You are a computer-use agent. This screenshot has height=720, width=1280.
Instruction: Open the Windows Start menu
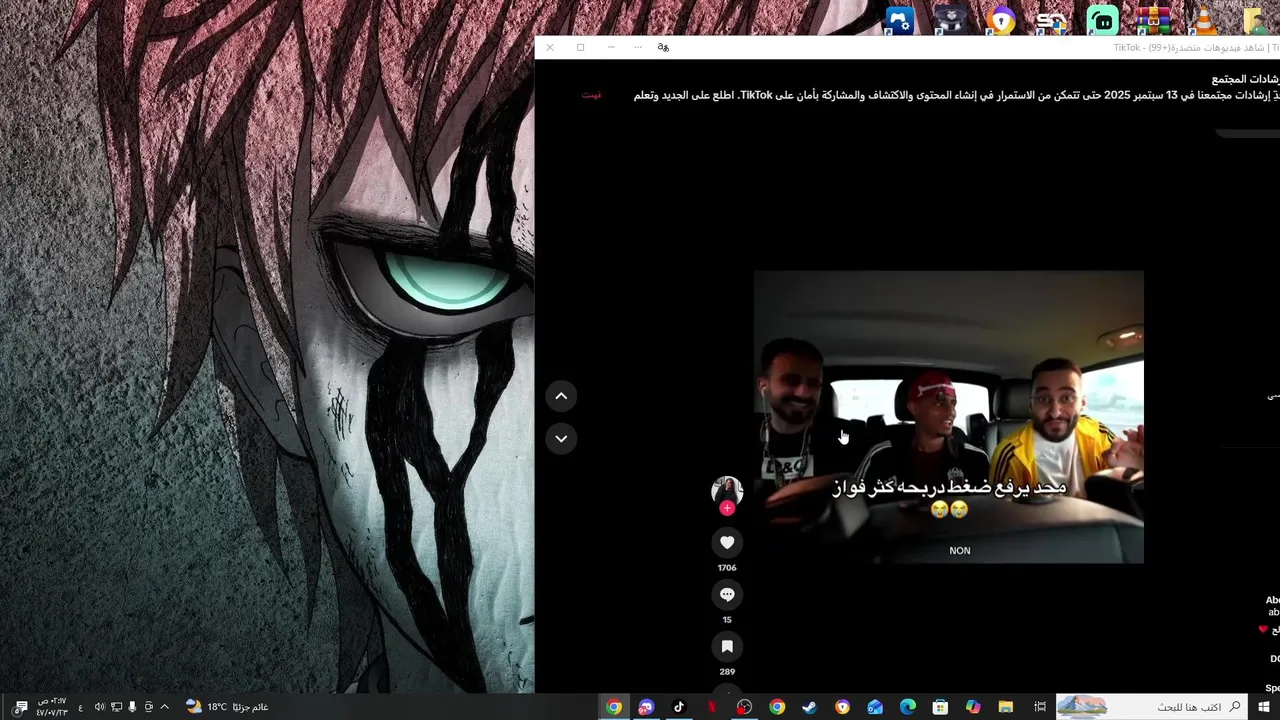[x=1264, y=707]
